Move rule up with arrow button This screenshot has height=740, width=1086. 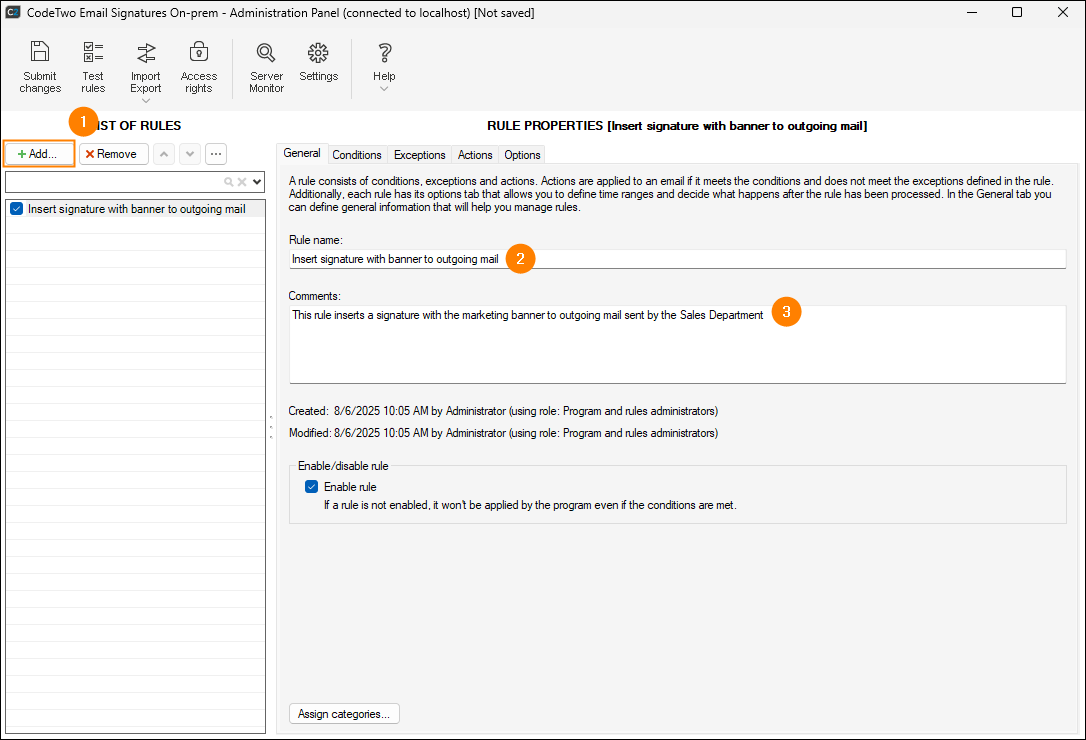pyautogui.click(x=164, y=154)
